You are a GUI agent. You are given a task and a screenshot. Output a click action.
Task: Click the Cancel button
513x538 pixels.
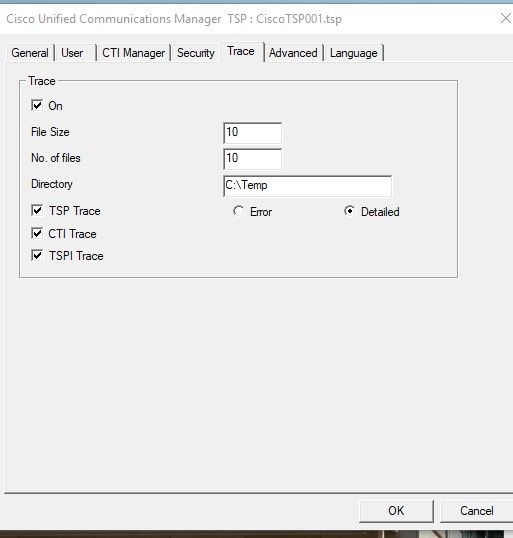coord(477,511)
